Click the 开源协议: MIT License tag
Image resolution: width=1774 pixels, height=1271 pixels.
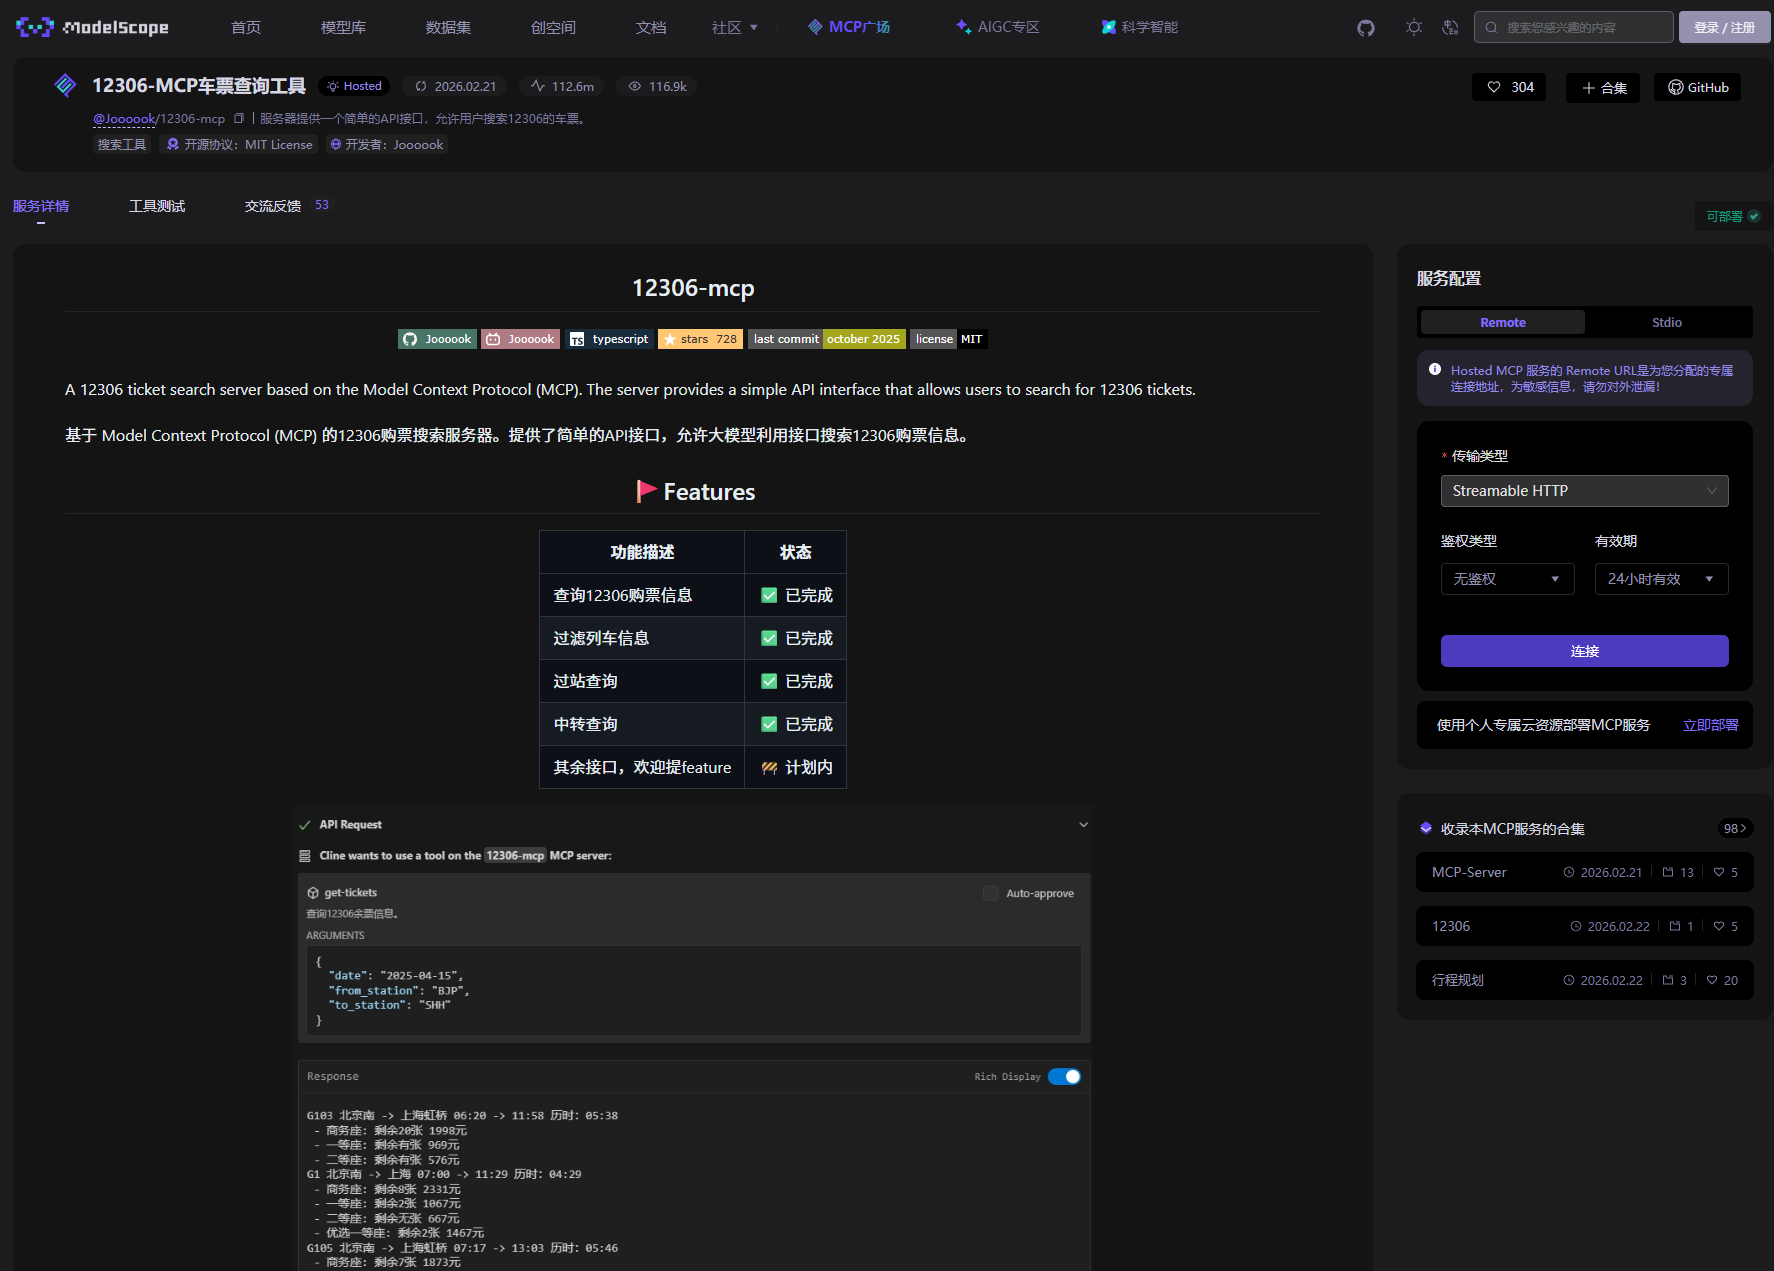pyautogui.click(x=239, y=145)
